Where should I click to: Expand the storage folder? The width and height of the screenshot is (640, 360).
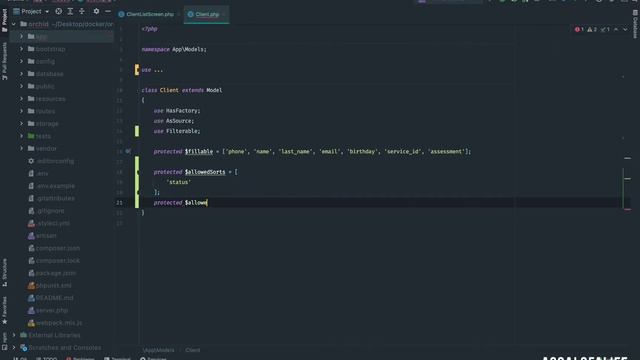[x=22, y=124]
